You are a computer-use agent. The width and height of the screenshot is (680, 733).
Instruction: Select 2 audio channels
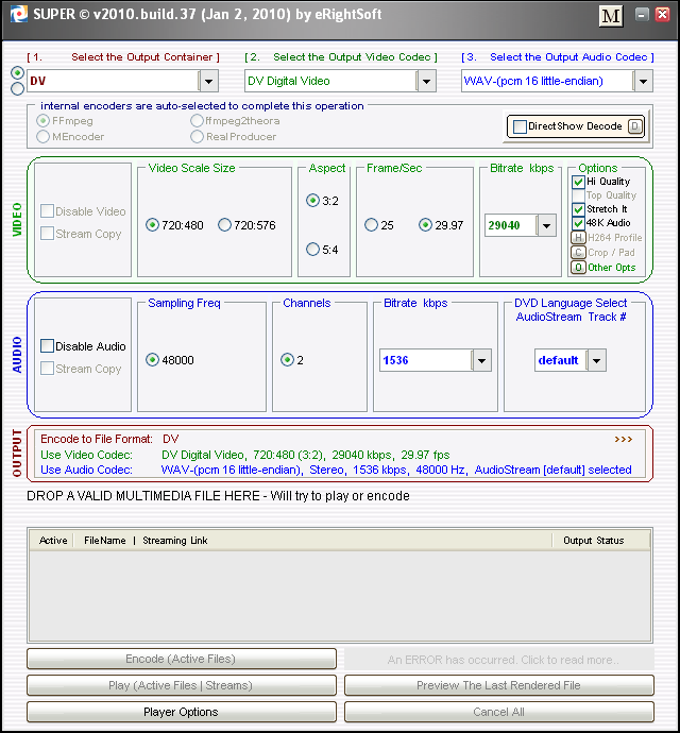tap(287, 360)
